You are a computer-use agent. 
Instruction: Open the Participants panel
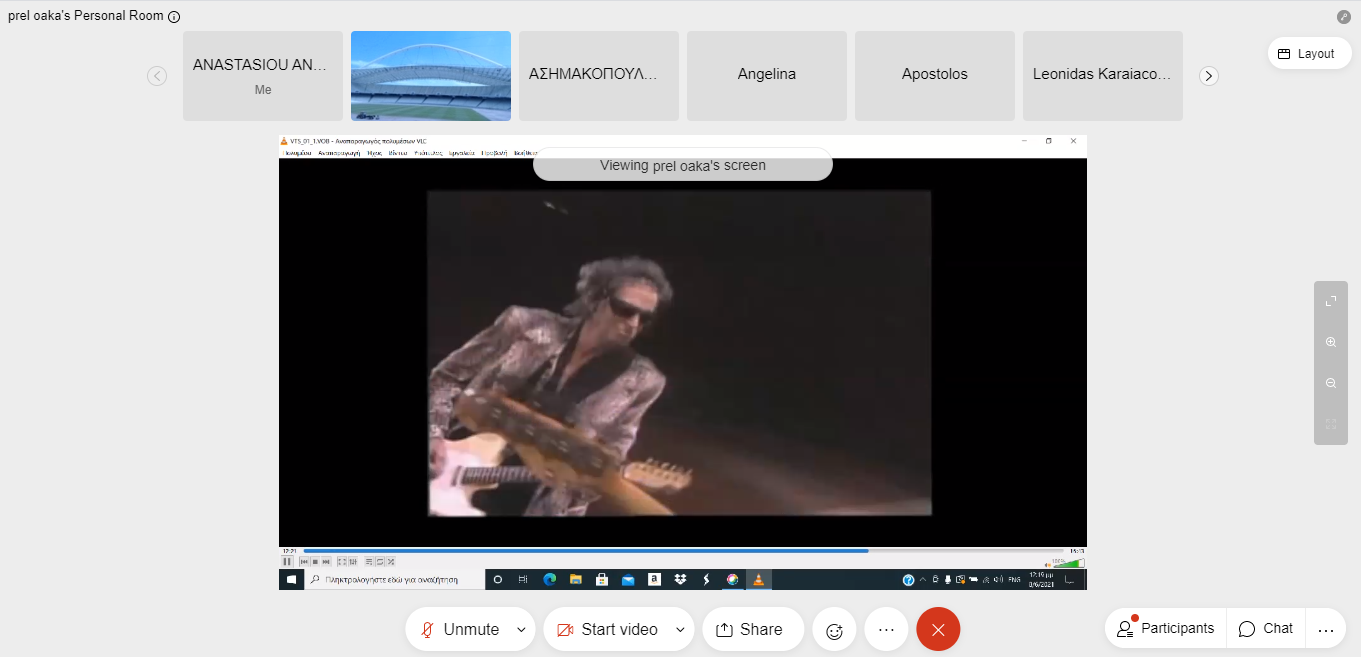pyautogui.click(x=1166, y=629)
